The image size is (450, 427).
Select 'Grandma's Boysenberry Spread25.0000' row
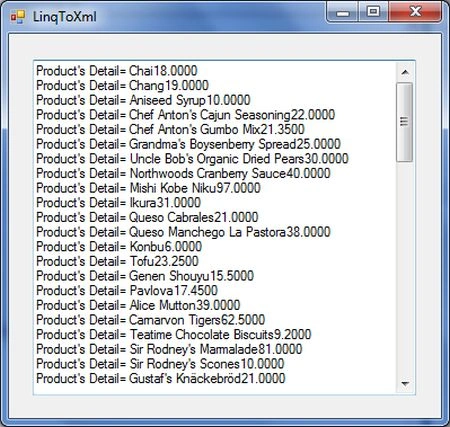pyautogui.click(x=215, y=144)
